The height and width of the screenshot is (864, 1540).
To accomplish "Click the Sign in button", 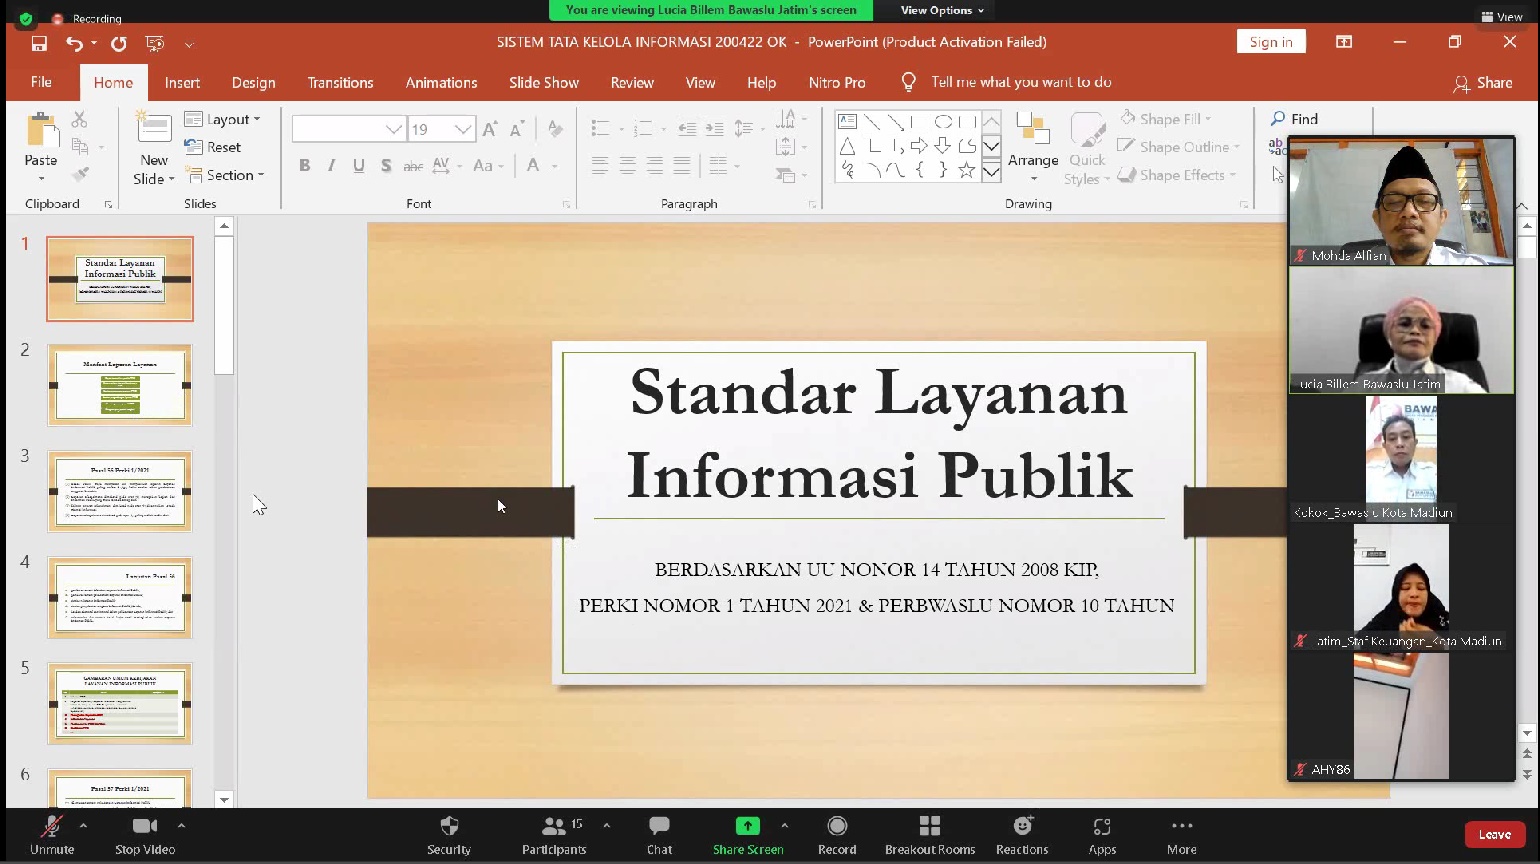I will pos(1270,42).
